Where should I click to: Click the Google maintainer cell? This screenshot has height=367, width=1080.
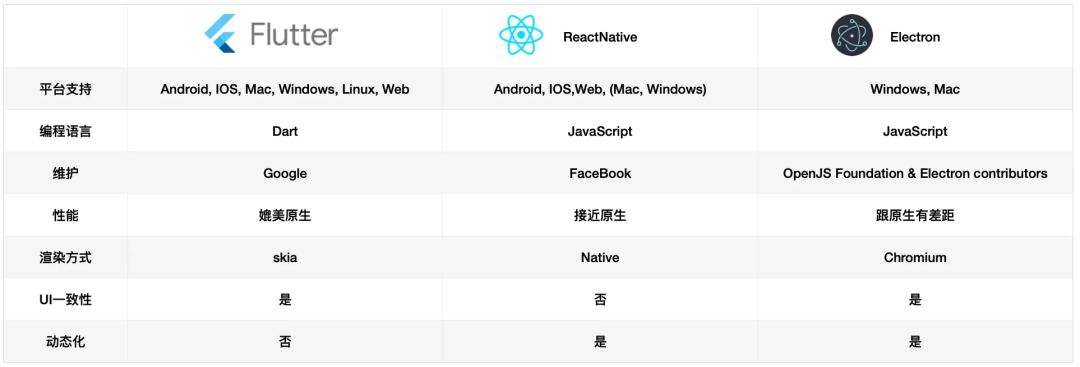[284, 174]
